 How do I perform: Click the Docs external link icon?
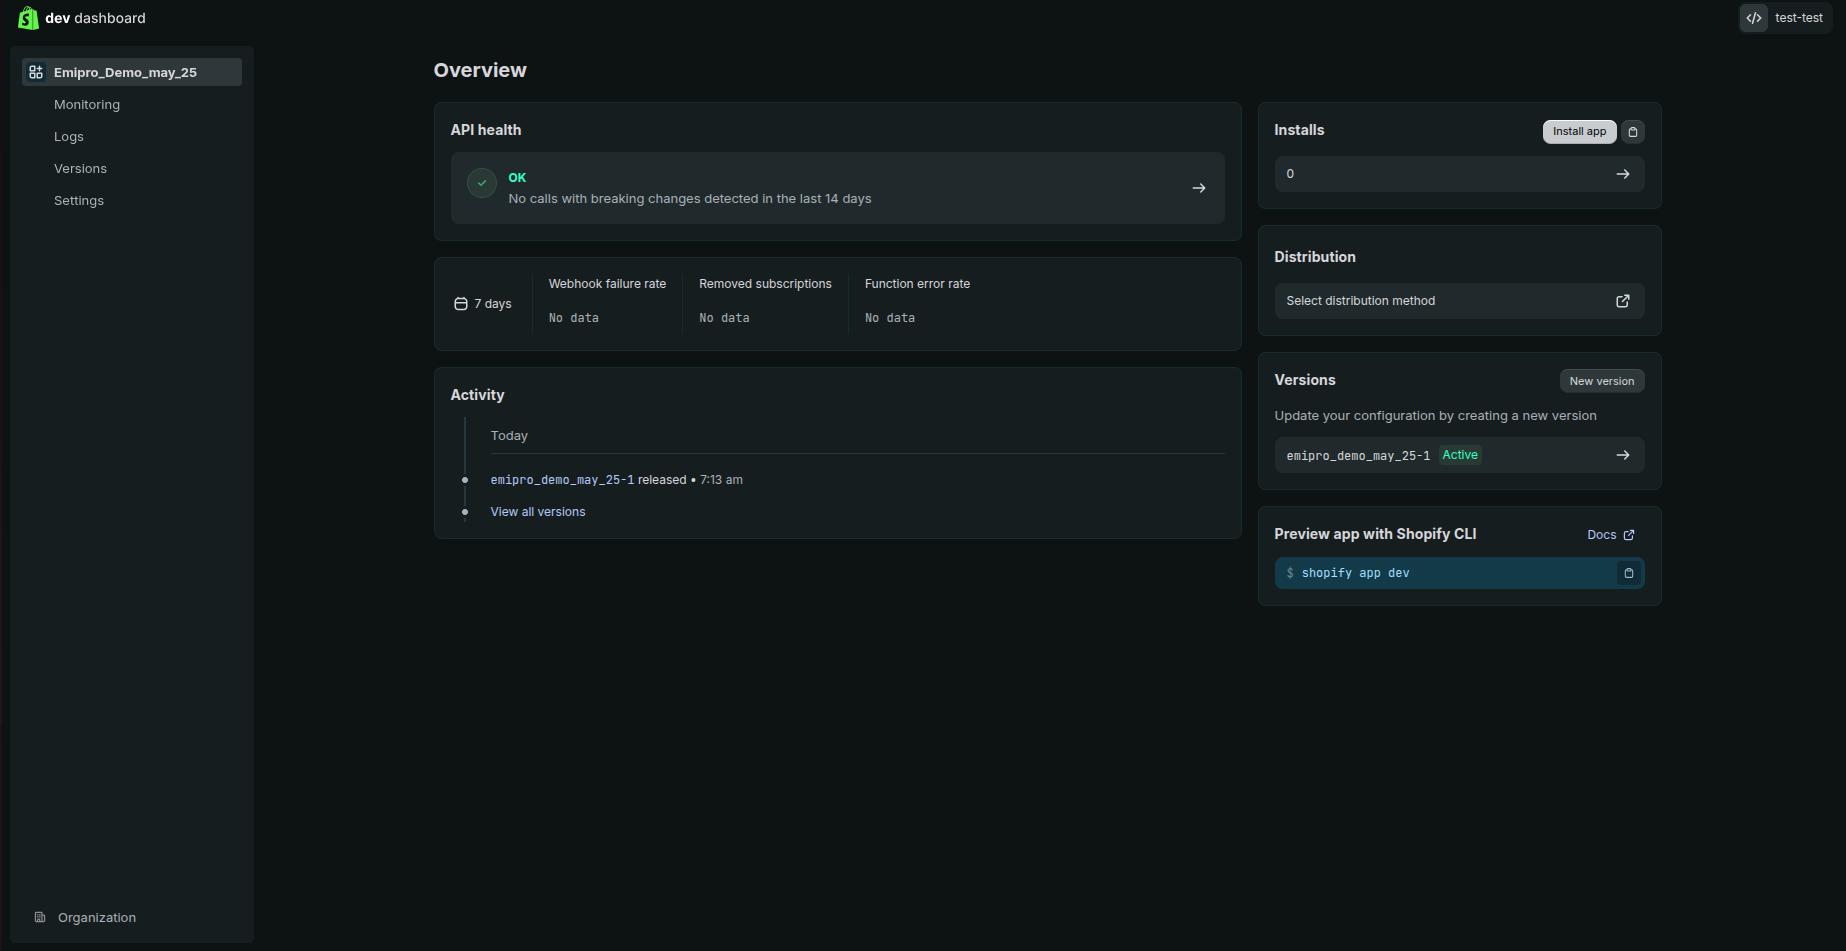[x=1629, y=535]
